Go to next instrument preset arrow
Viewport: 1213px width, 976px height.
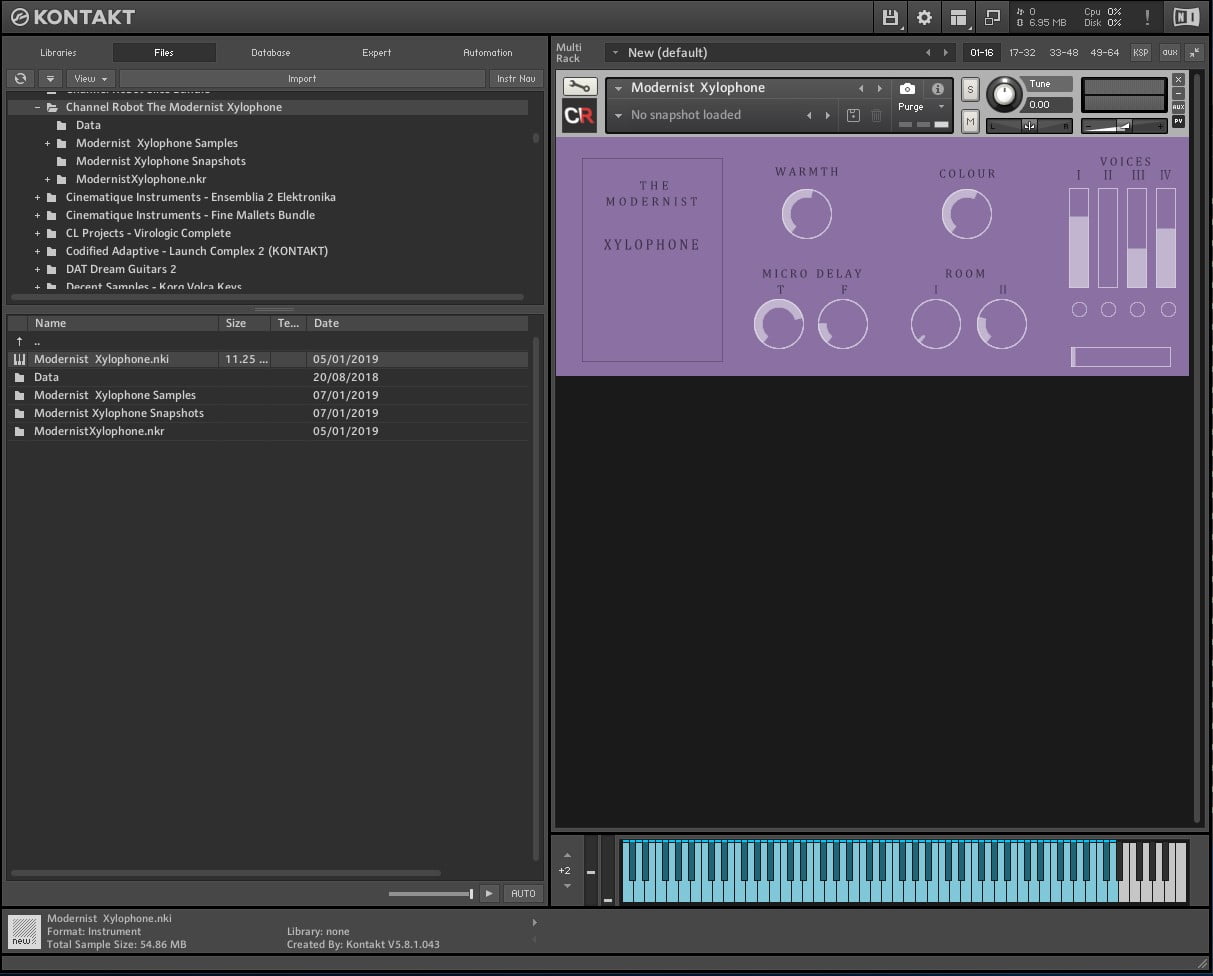880,89
